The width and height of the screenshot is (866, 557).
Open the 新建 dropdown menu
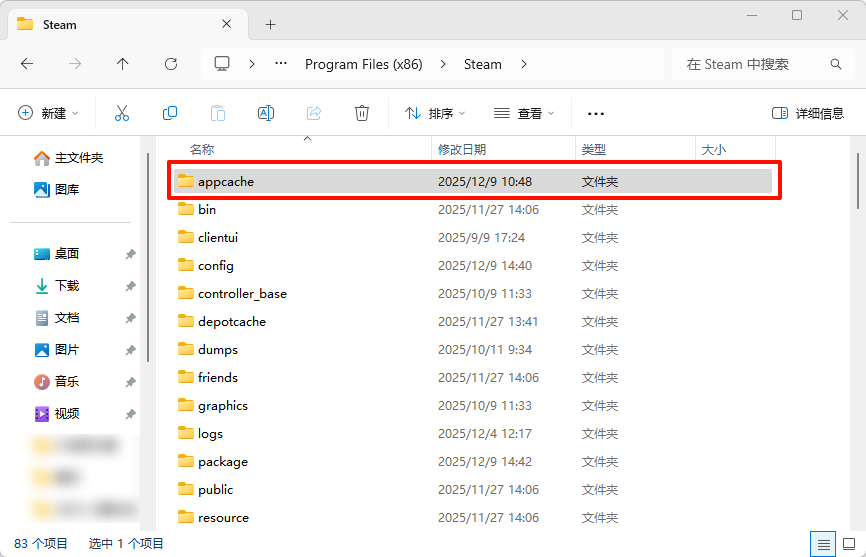(x=48, y=113)
